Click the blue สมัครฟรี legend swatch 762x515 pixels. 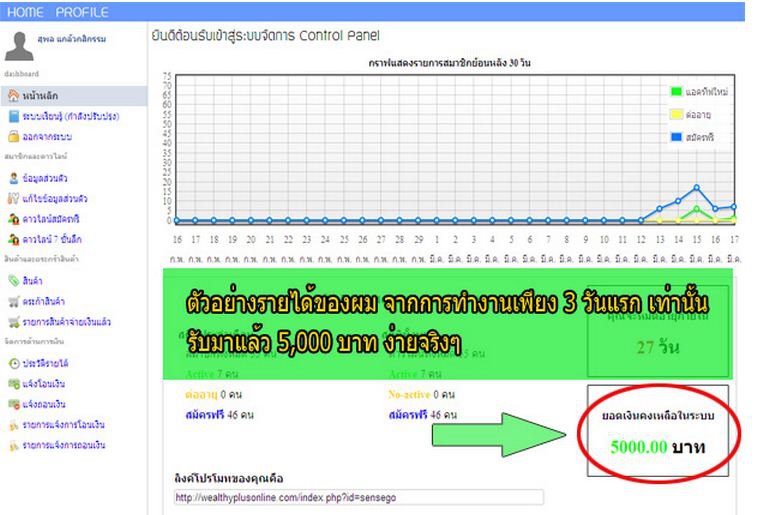(x=677, y=136)
